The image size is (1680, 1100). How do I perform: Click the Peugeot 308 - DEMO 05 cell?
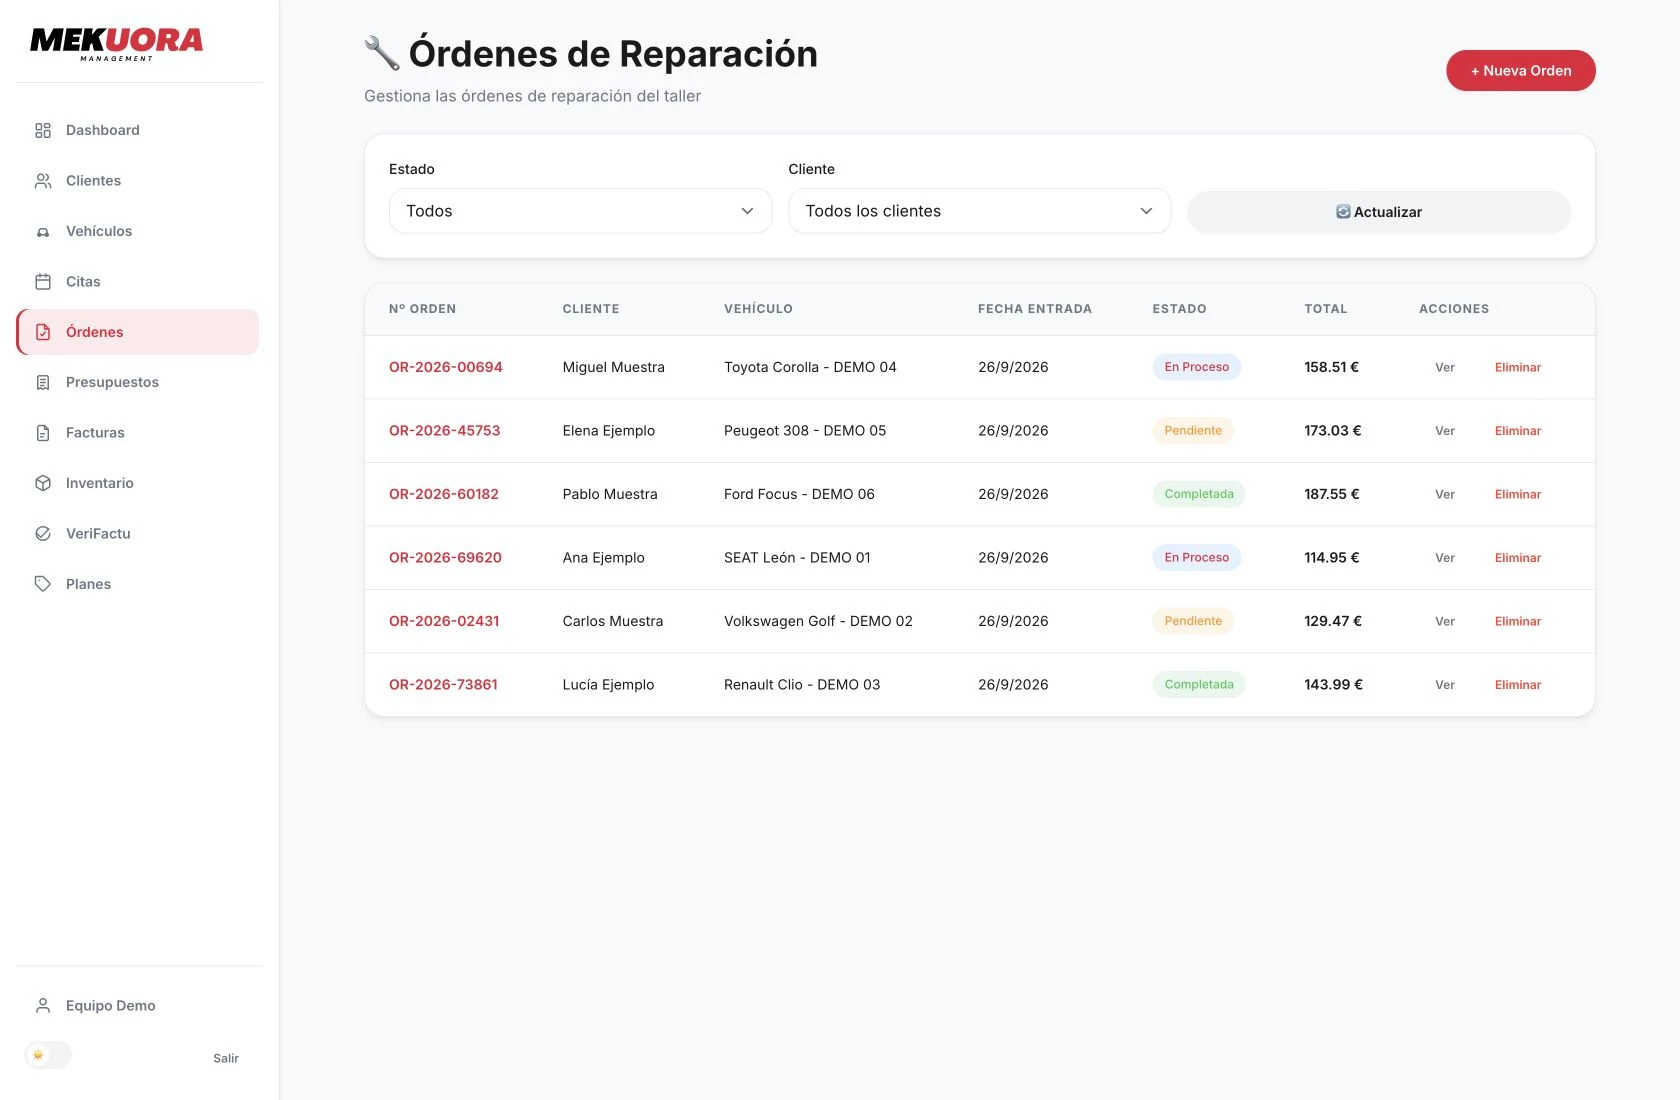805,431
